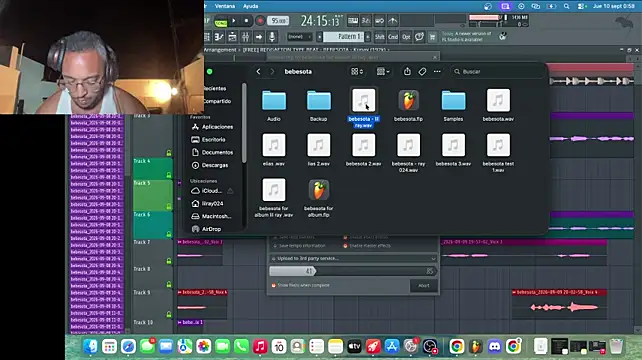Screen dimensions: 642x360
Task: Open the channel rack icon in toolbar
Action: 232,37
